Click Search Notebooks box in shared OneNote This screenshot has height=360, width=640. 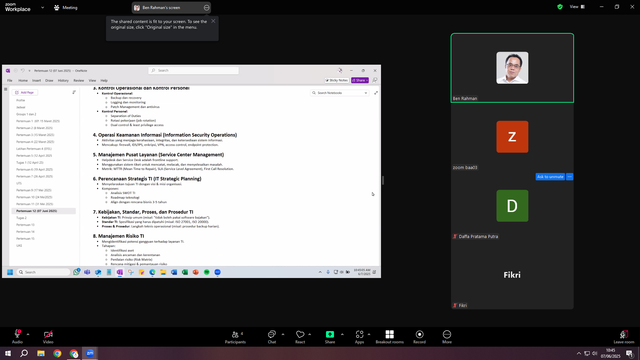[x=339, y=93]
